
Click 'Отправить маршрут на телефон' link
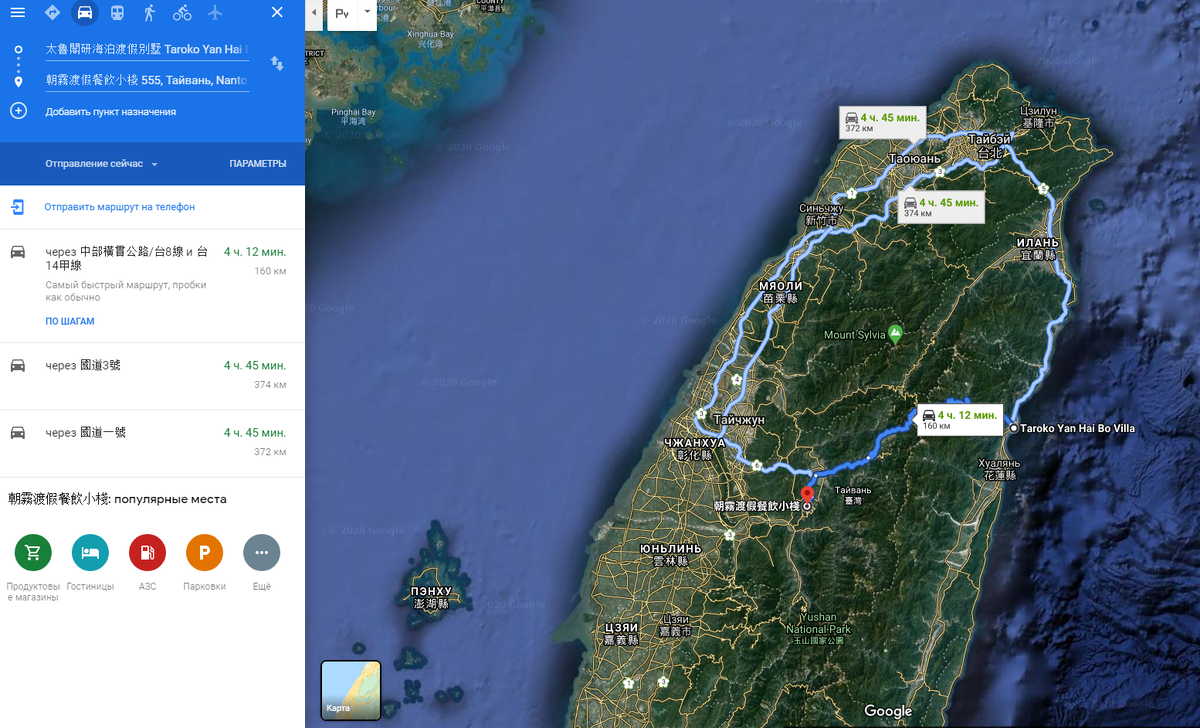coord(119,207)
